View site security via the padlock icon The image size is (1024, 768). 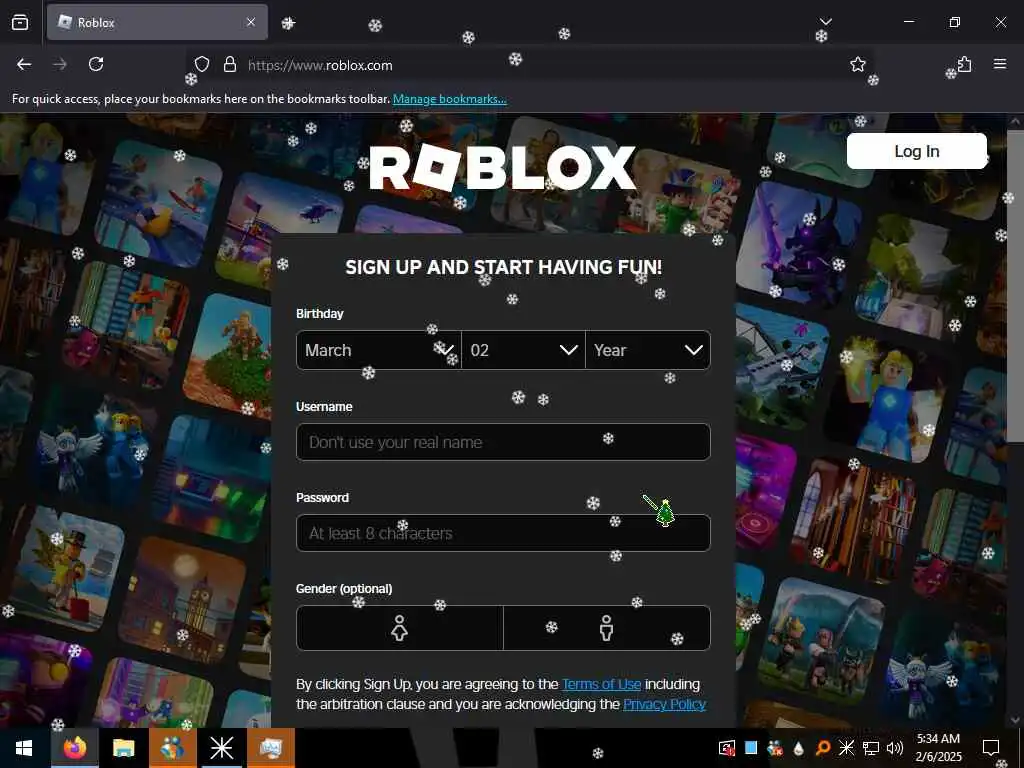pyautogui.click(x=229, y=64)
